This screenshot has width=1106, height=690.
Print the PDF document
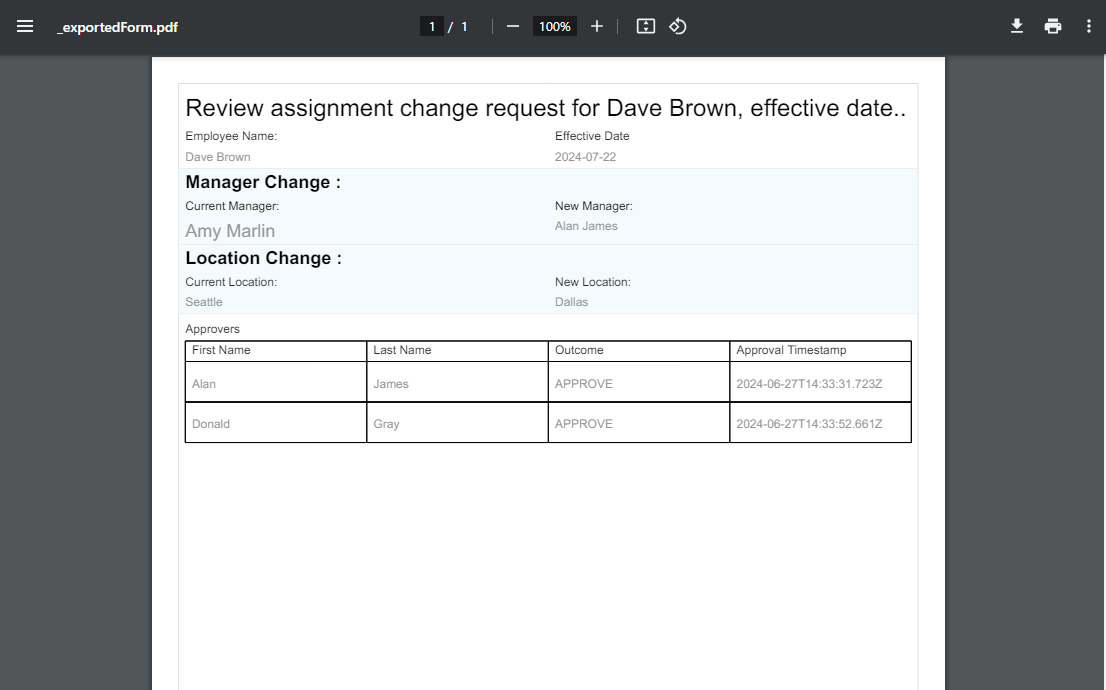1053,27
